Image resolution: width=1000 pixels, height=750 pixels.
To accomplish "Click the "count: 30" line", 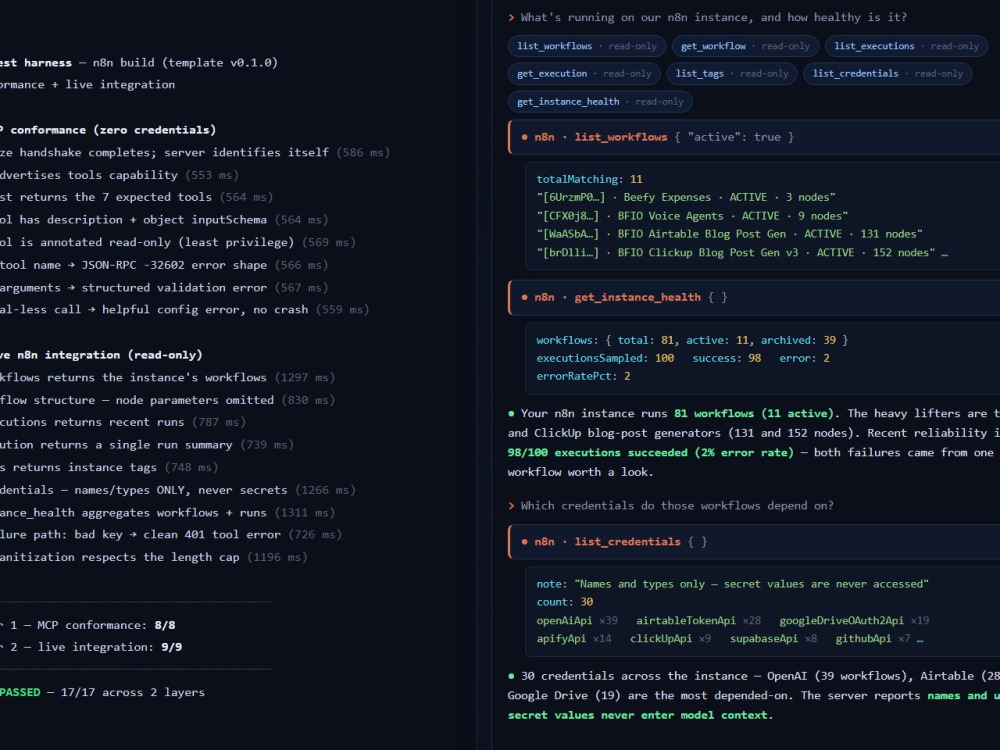I will [564, 601].
